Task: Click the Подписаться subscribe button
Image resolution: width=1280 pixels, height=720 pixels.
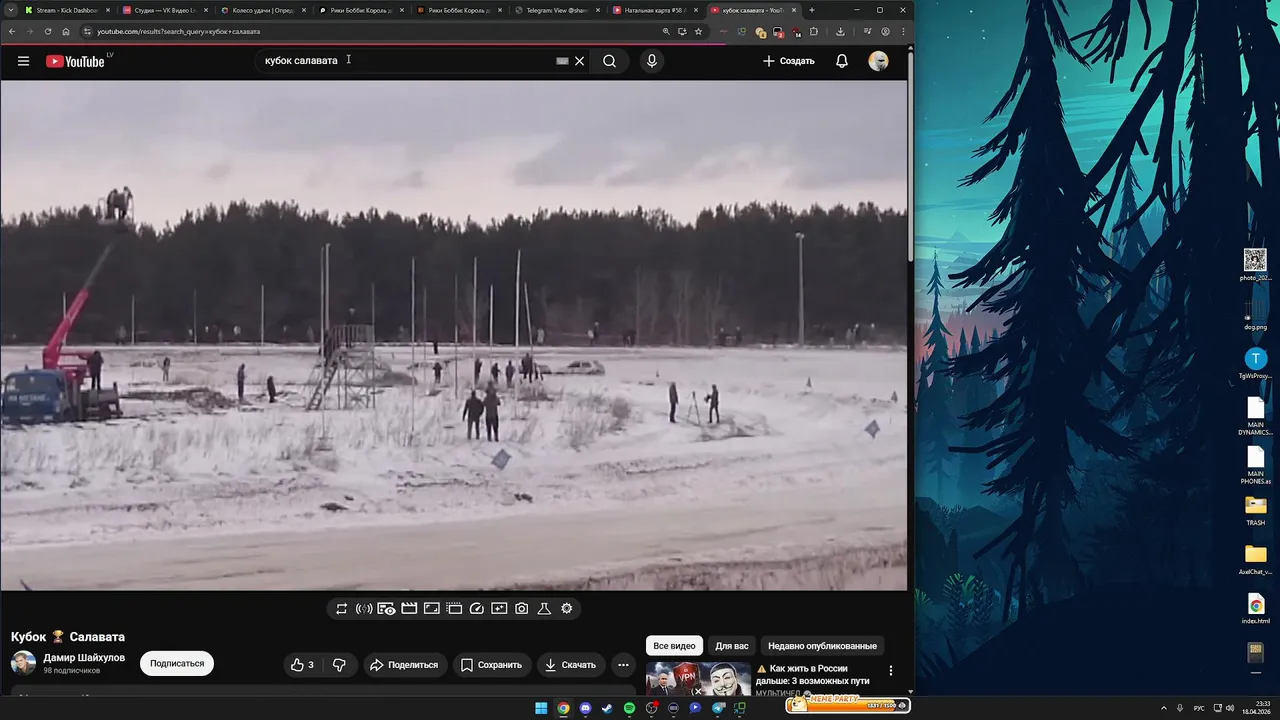Action: [x=177, y=663]
